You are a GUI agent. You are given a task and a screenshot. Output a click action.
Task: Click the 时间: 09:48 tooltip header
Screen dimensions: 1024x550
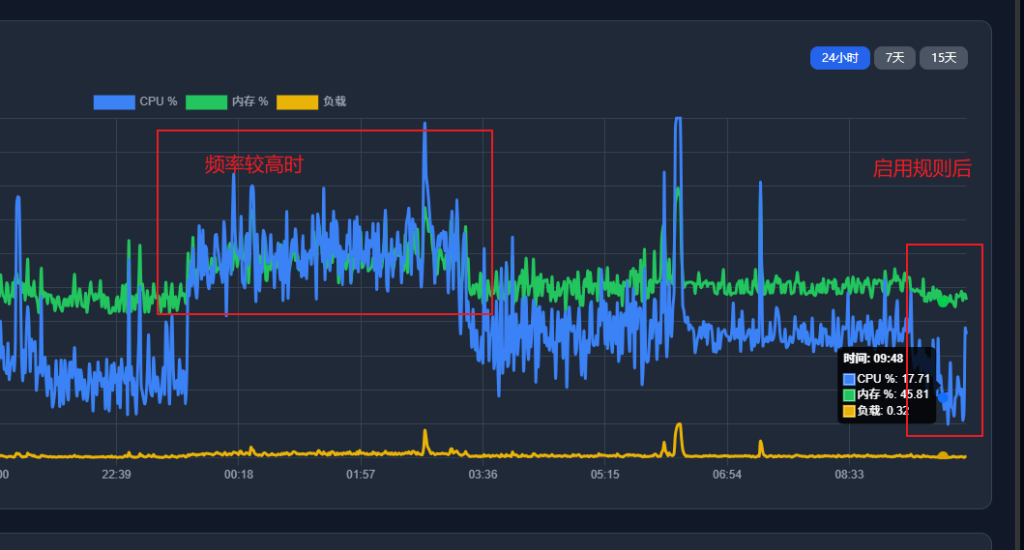pos(873,359)
